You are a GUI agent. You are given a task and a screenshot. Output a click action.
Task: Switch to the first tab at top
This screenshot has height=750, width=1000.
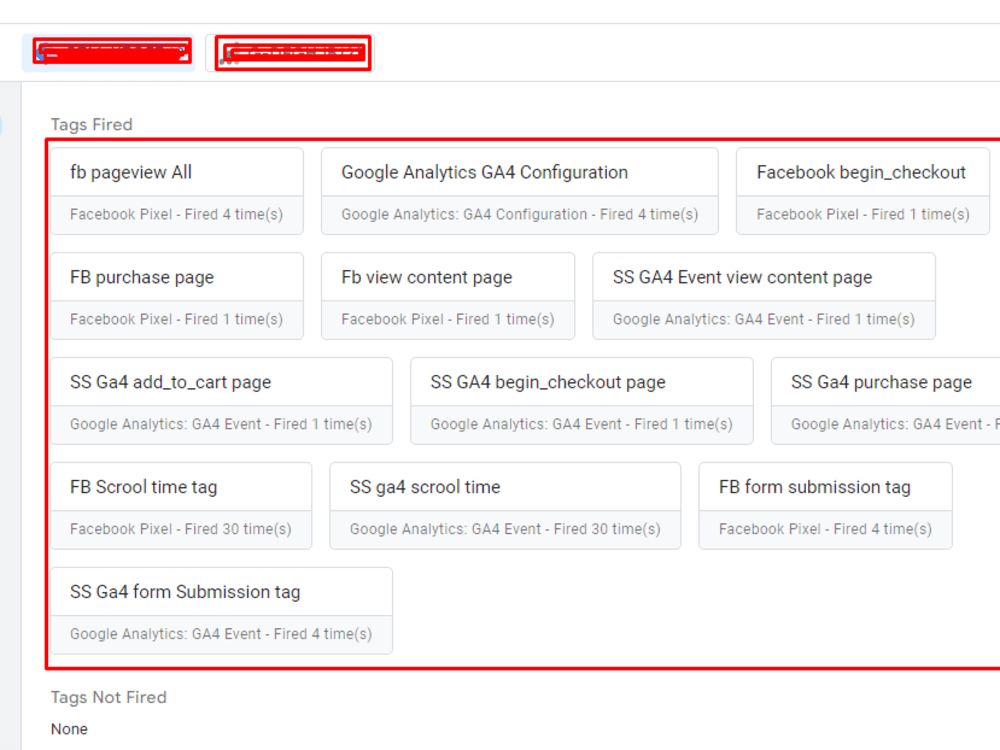pyautogui.click(x=112, y=52)
